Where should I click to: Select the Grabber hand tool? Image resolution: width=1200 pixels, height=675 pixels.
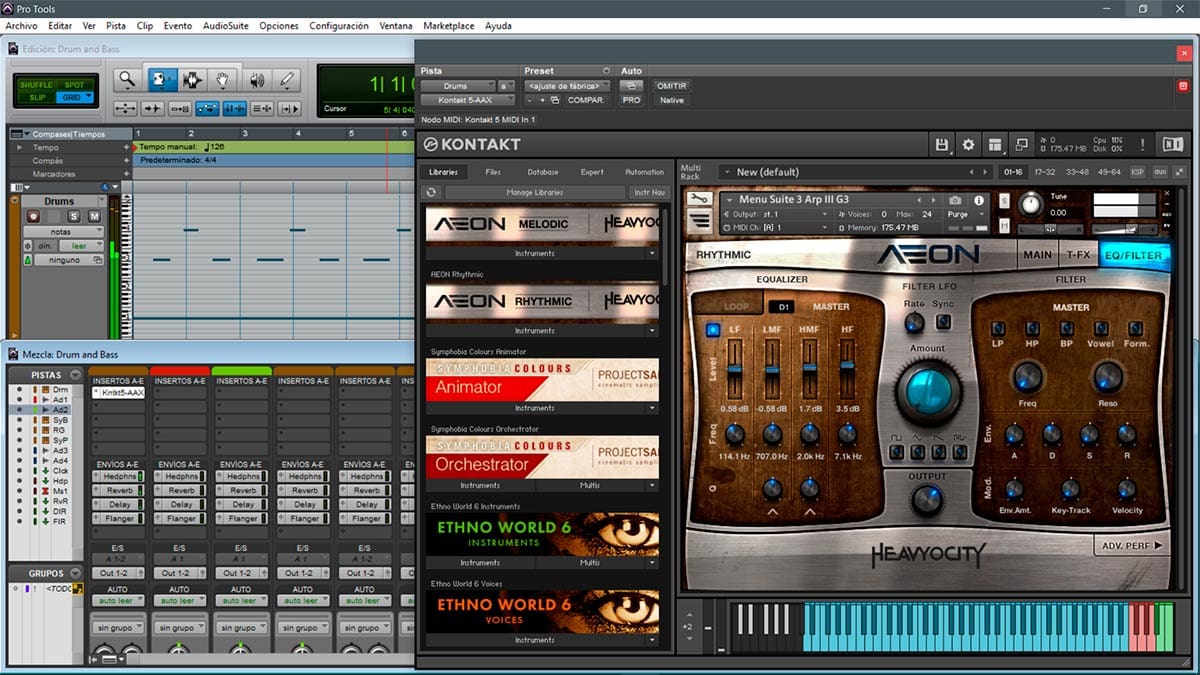coord(223,79)
